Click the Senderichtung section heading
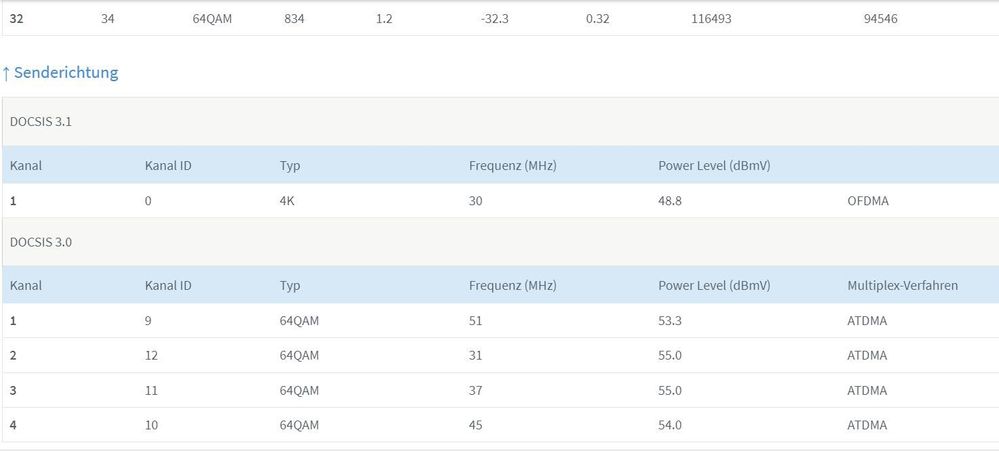999x451 pixels. pyautogui.click(x=66, y=73)
